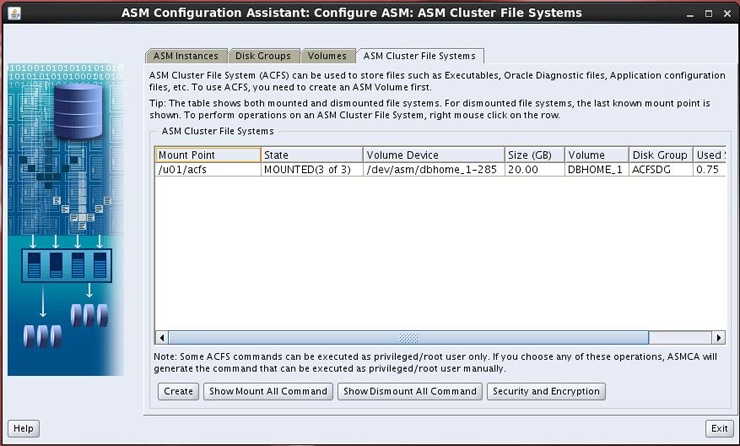The image size is (740, 446).
Task: Click the table's scroll left arrow
Action: tap(162, 338)
